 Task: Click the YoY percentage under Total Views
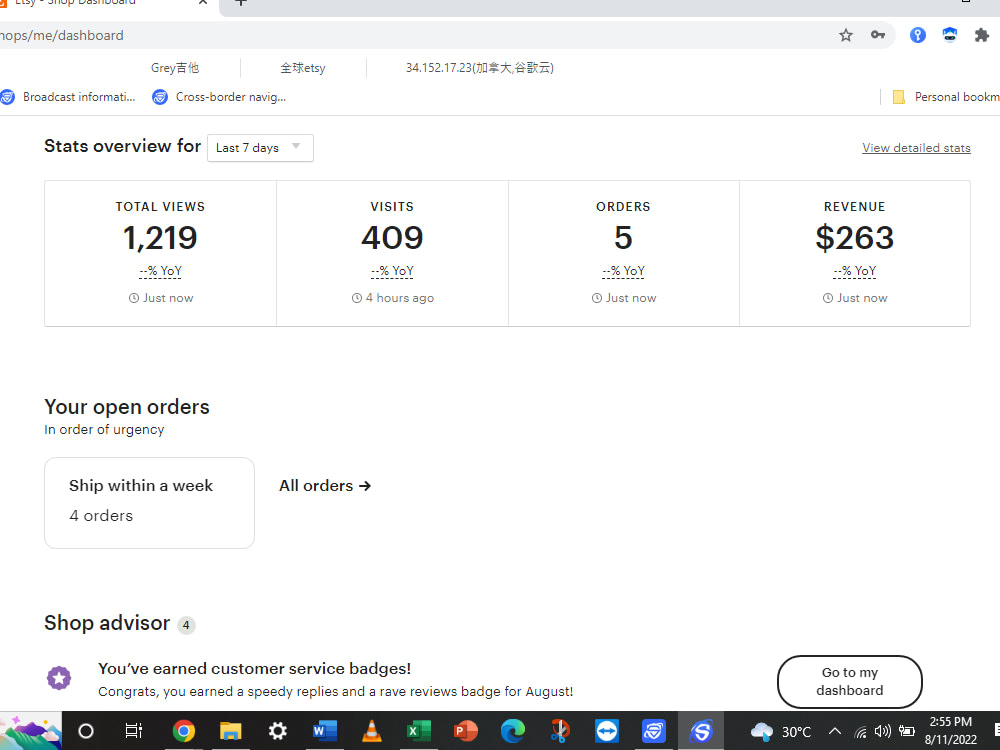161,271
